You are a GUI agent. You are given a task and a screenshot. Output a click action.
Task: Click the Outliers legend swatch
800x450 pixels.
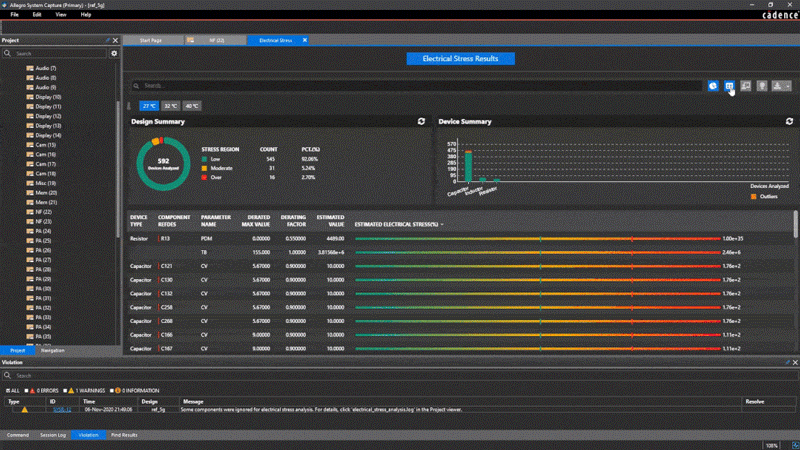[754, 196]
